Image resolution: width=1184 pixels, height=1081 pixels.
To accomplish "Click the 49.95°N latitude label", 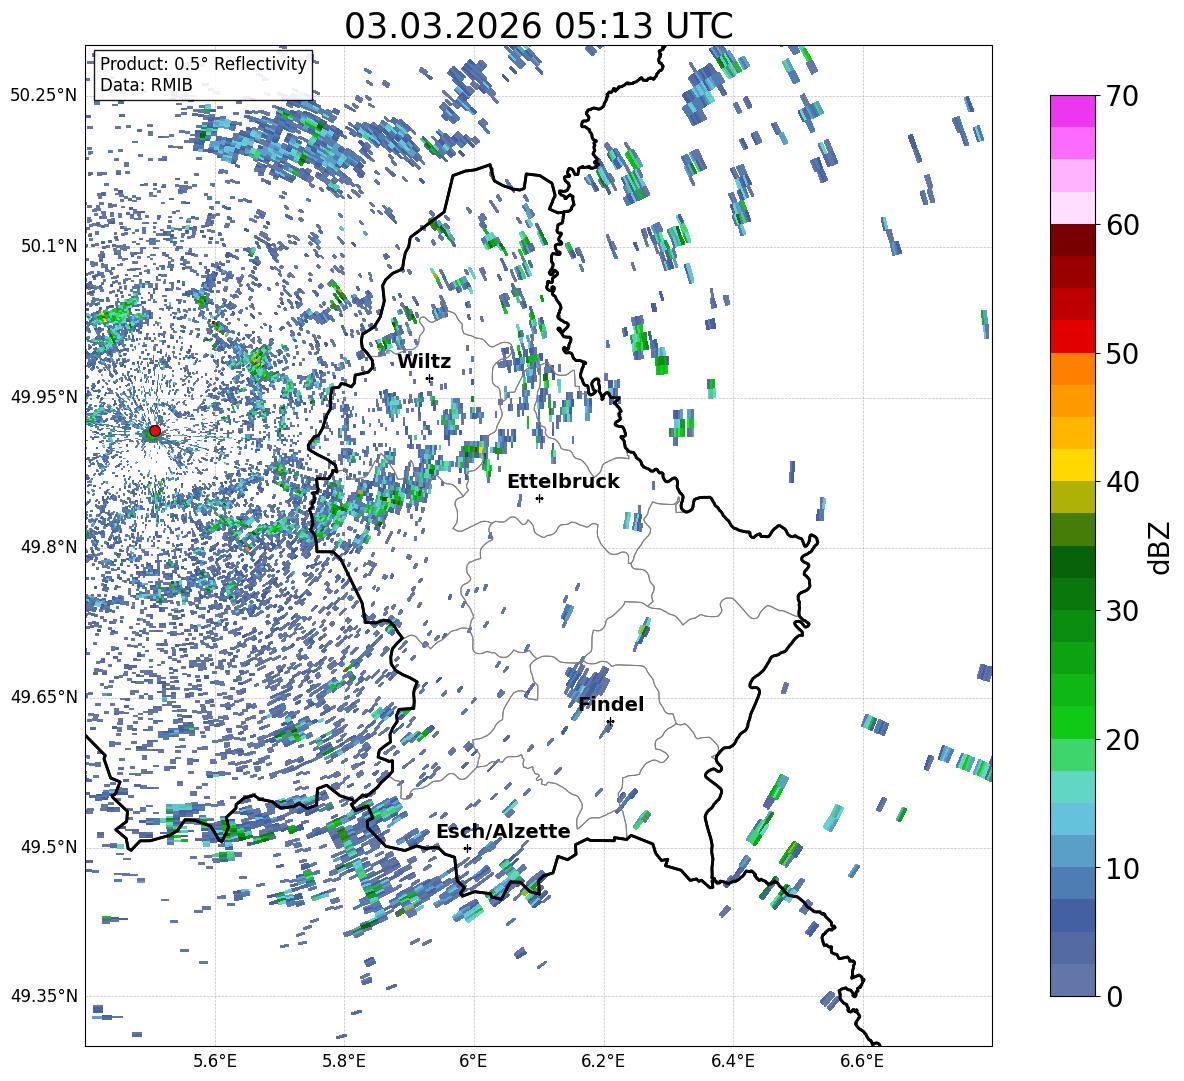I will click(x=45, y=396).
